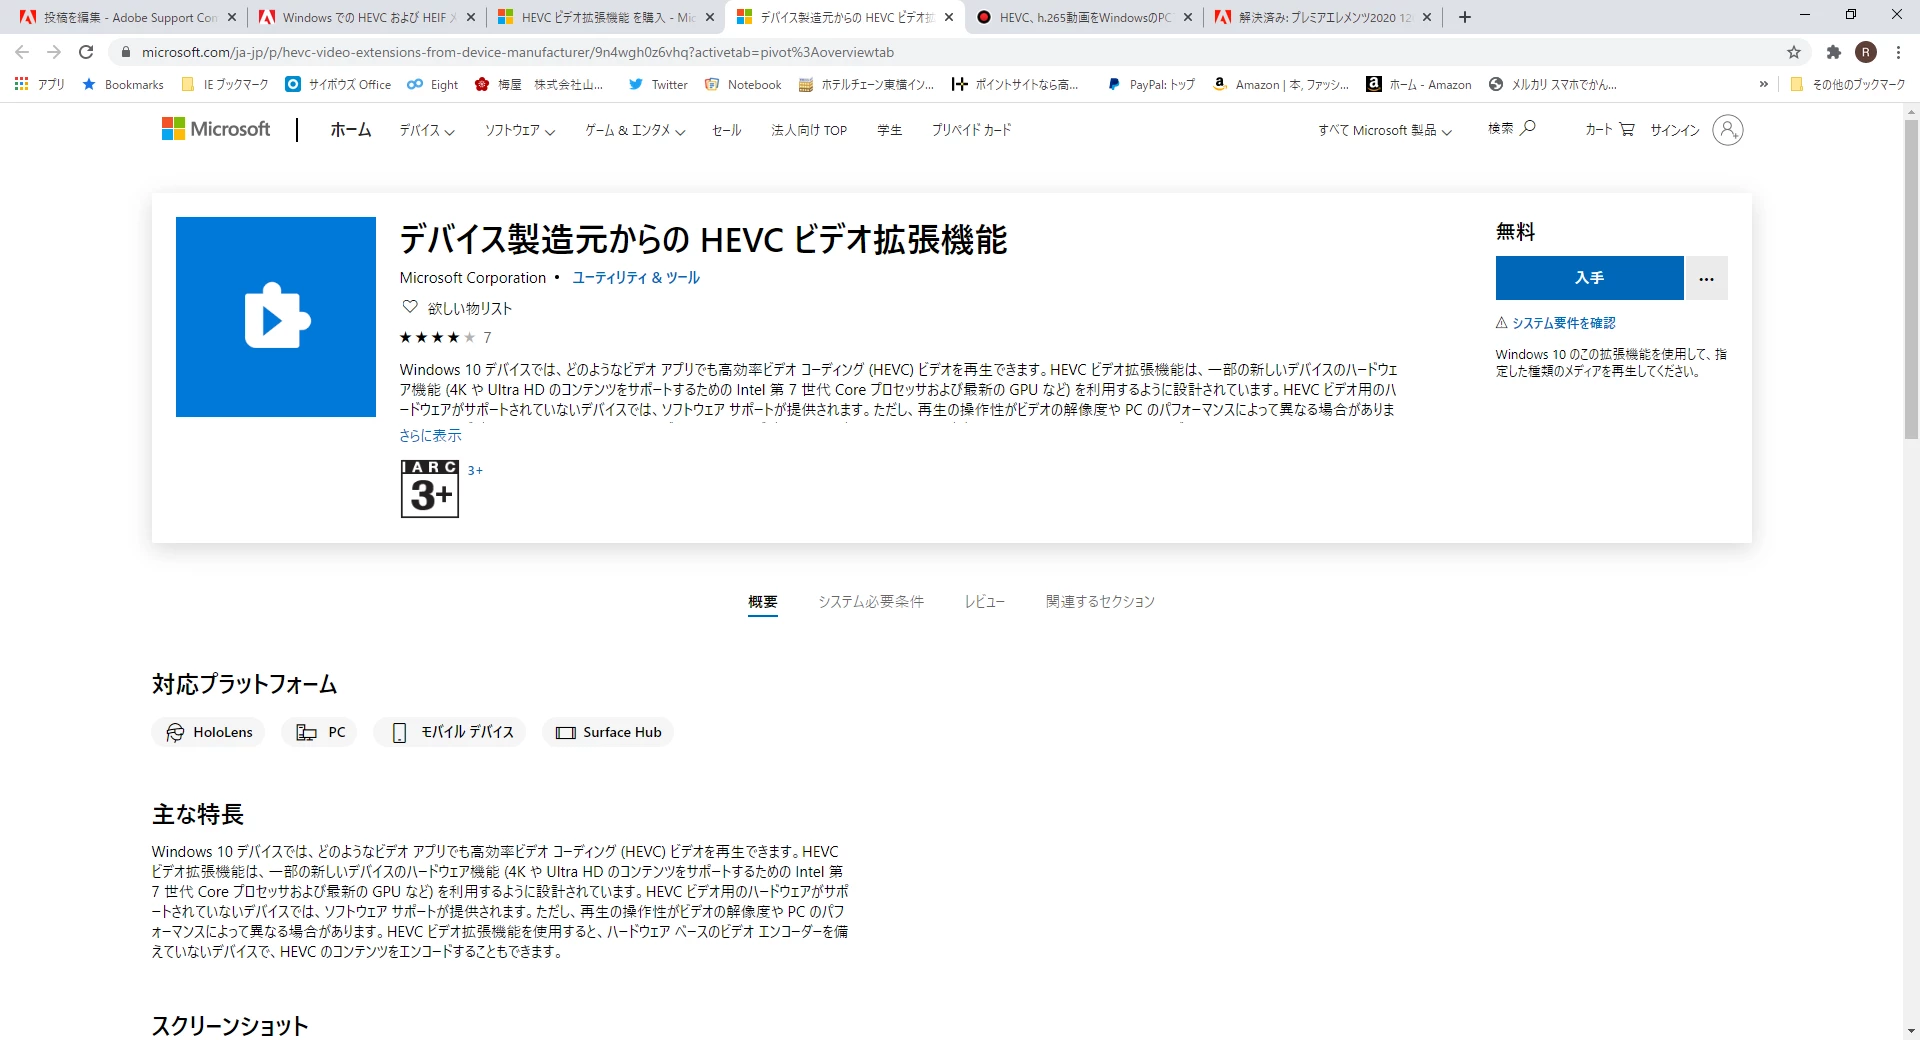Viewport: 1920px width, 1040px height.
Task: Open Chrome three-dot menu
Action: click(x=1898, y=52)
